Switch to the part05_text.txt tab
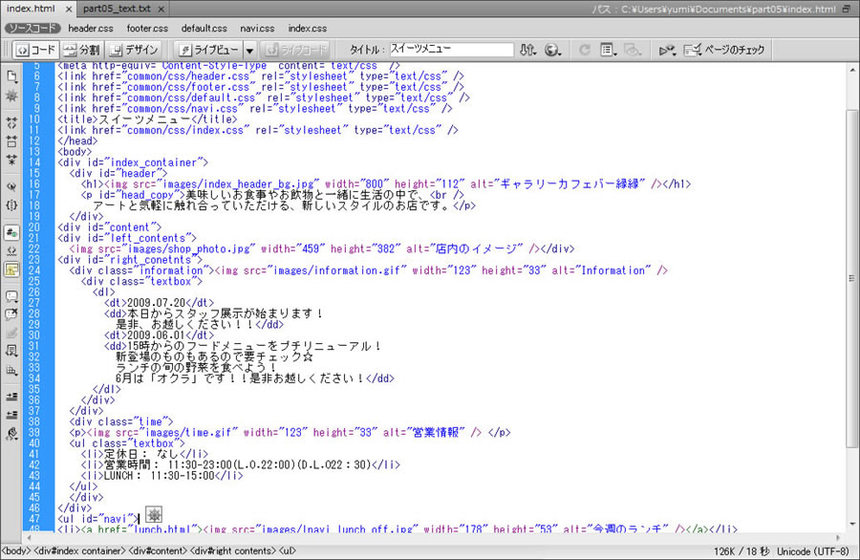The height and width of the screenshot is (560, 860). [x=116, y=9]
